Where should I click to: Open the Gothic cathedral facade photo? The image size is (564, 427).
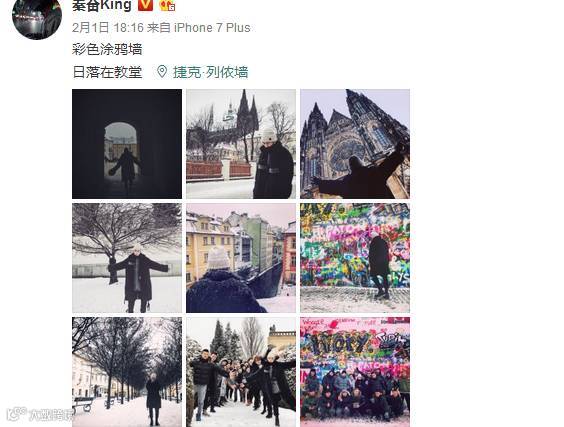click(x=355, y=144)
